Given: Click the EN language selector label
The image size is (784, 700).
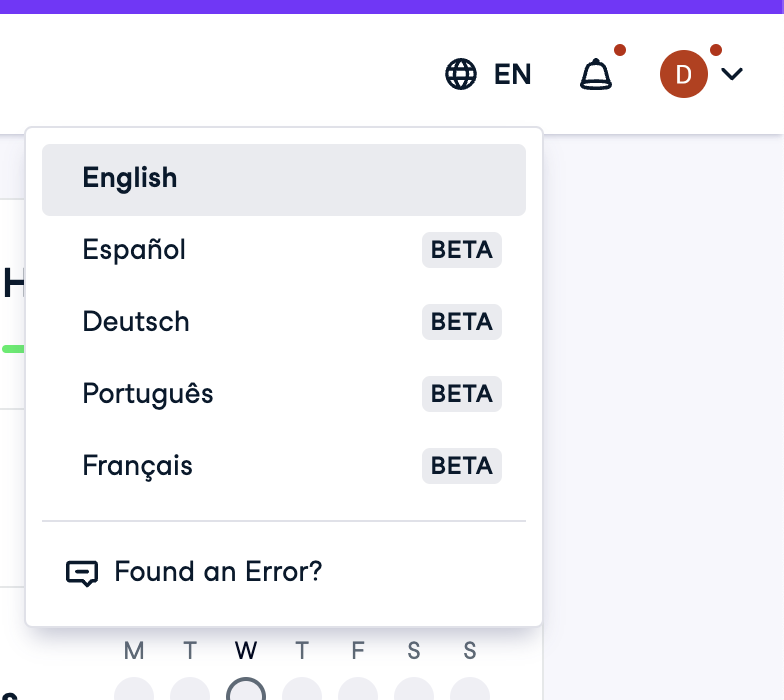Looking at the screenshot, I should (512, 74).
